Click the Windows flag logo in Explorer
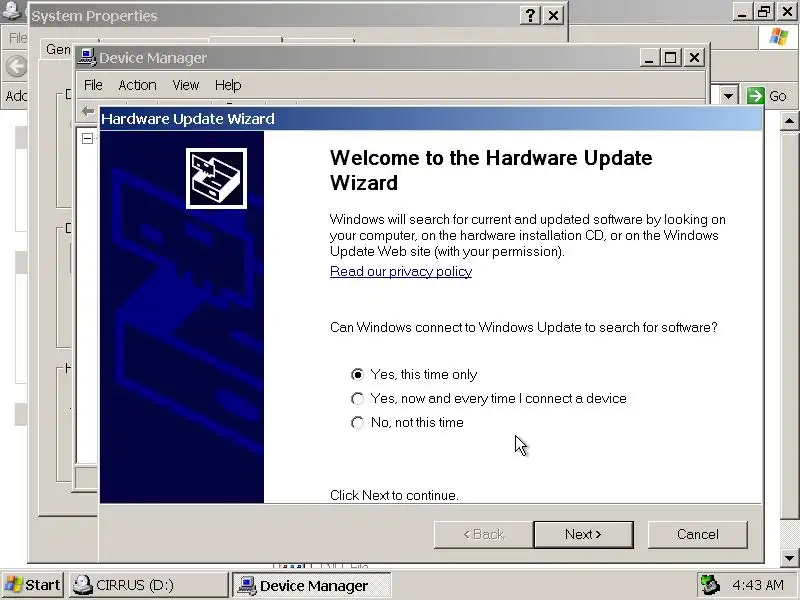The width and height of the screenshot is (800, 600). [x=779, y=37]
